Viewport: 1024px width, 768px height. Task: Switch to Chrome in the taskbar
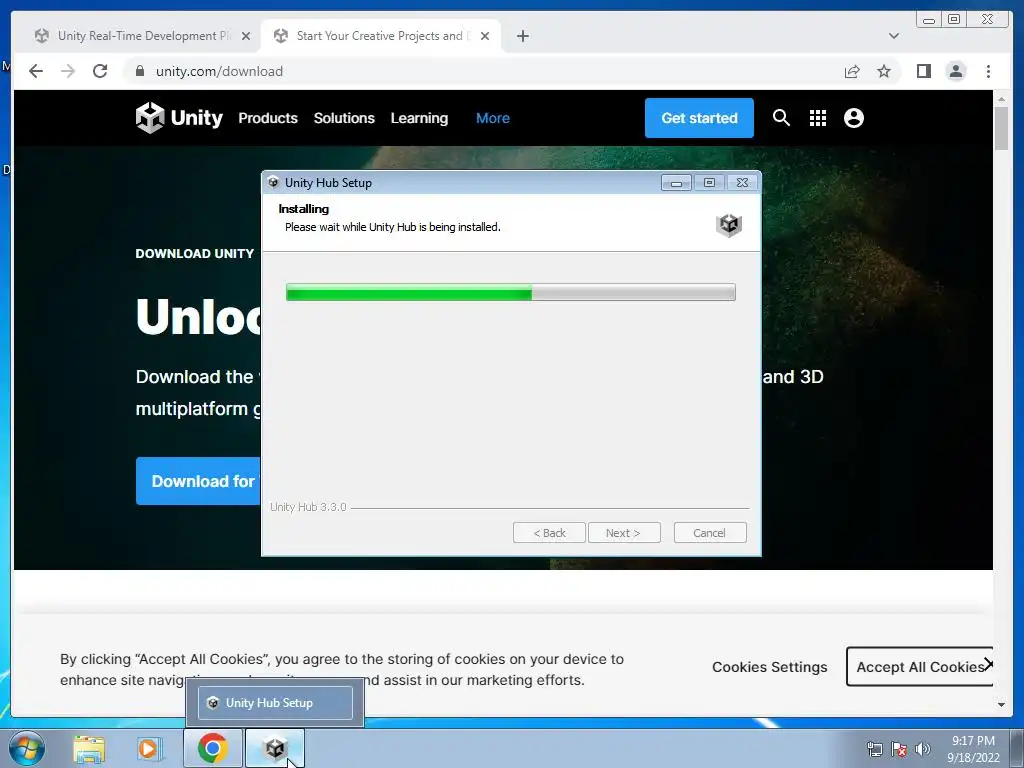point(212,748)
